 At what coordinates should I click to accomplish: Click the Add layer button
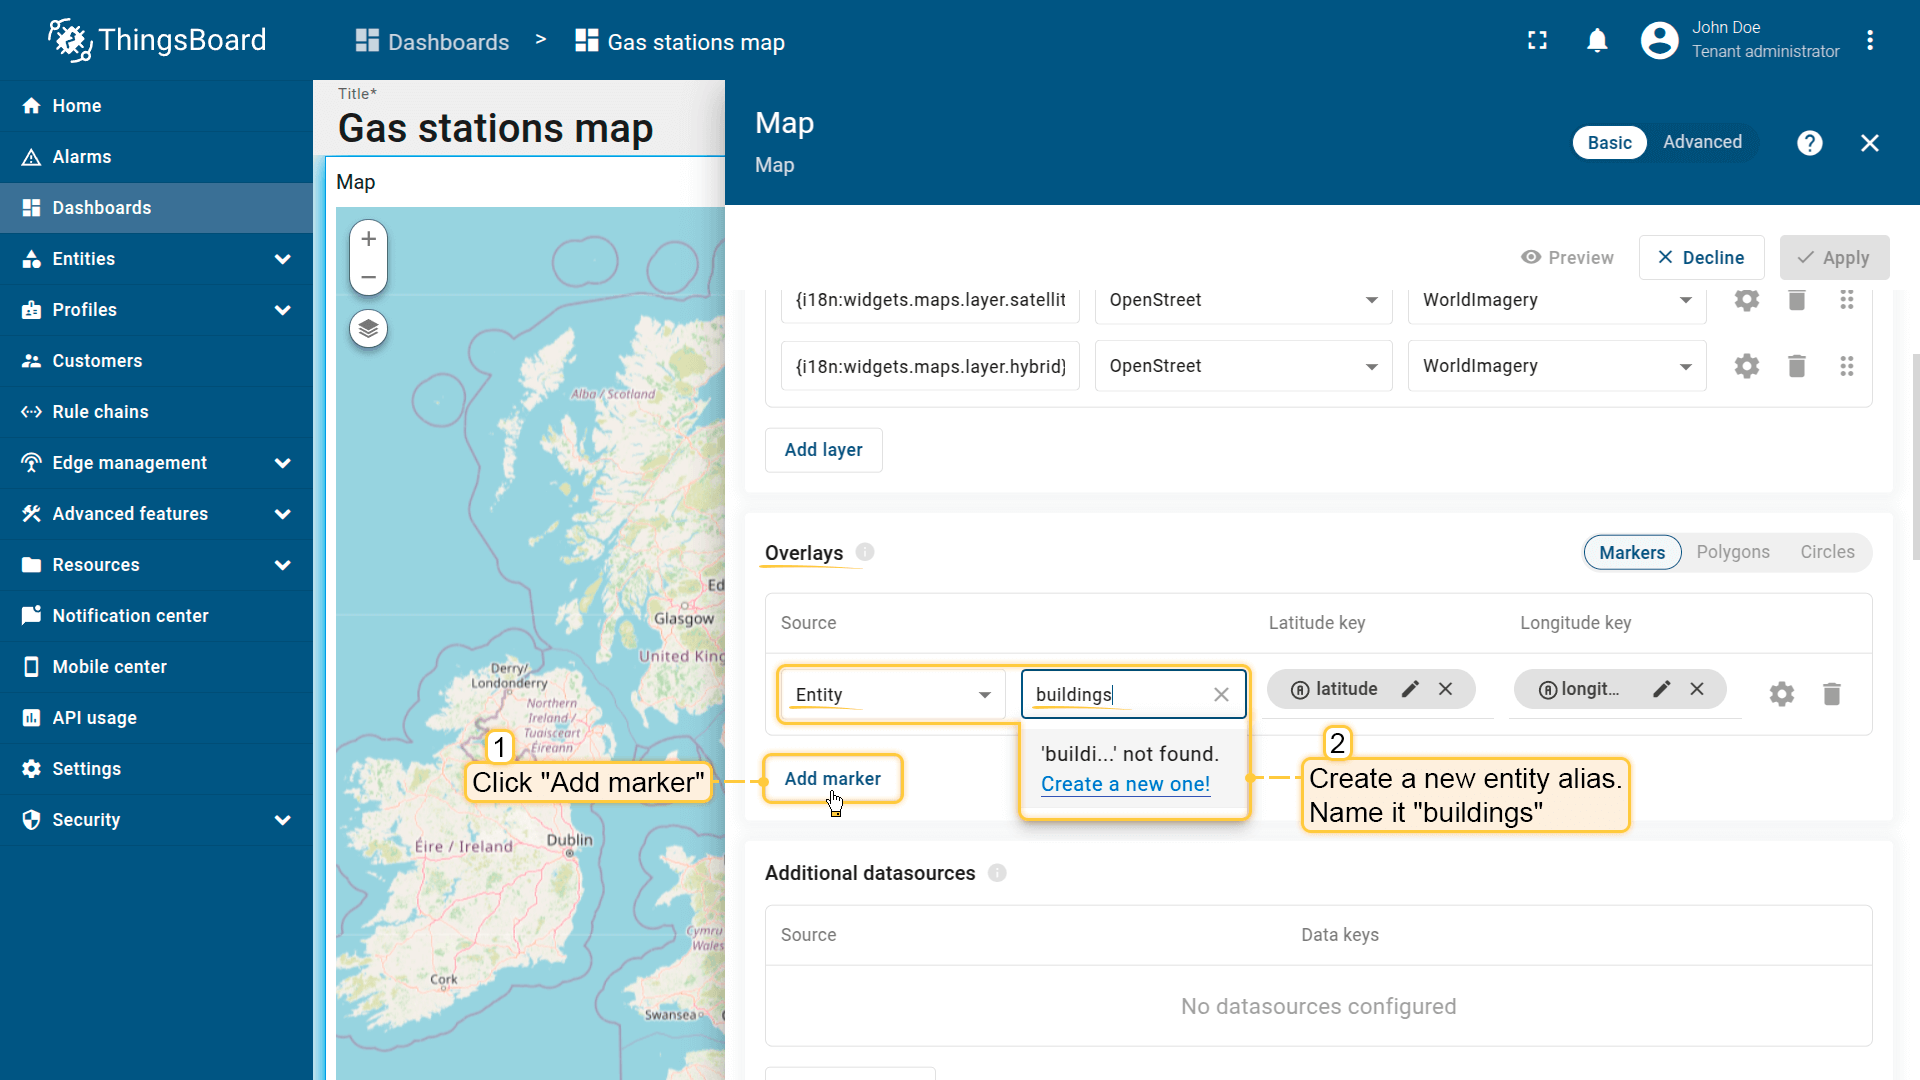pos(823,450)
